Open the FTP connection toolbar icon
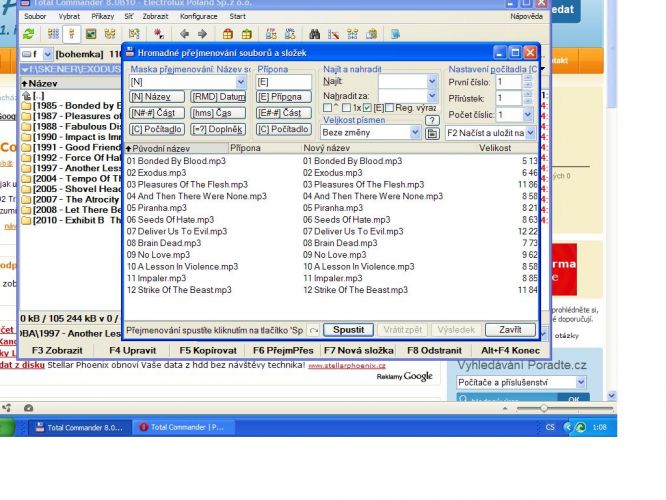 271,34
